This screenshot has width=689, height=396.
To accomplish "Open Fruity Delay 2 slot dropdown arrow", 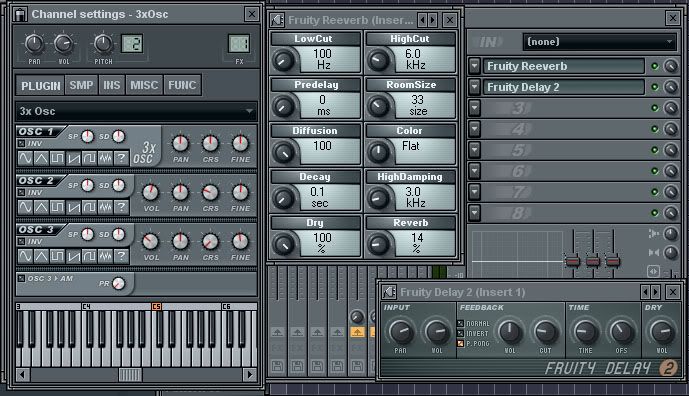I will click(474, 87).
